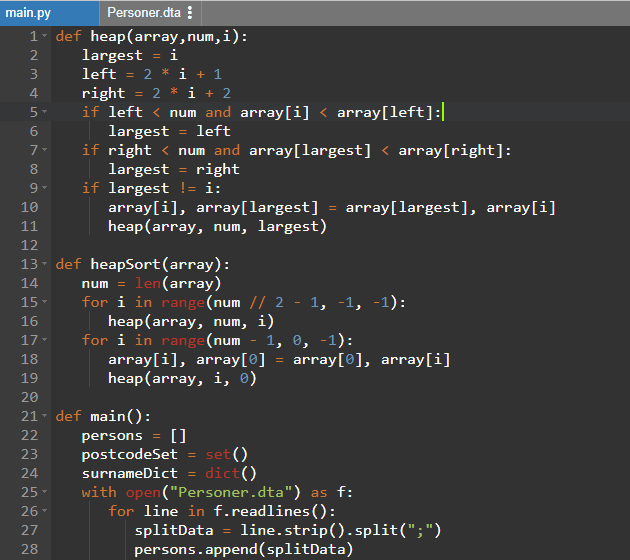Fold the second for loop on line 17

tap(44, 340)
